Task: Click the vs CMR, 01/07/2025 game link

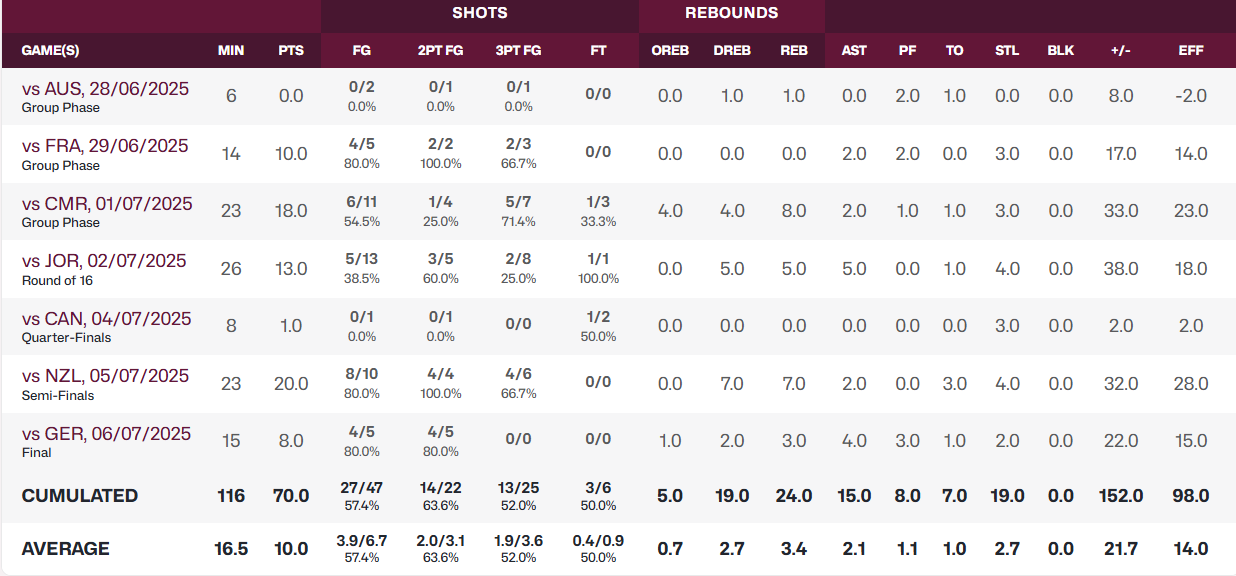Action: coord(107,204)
